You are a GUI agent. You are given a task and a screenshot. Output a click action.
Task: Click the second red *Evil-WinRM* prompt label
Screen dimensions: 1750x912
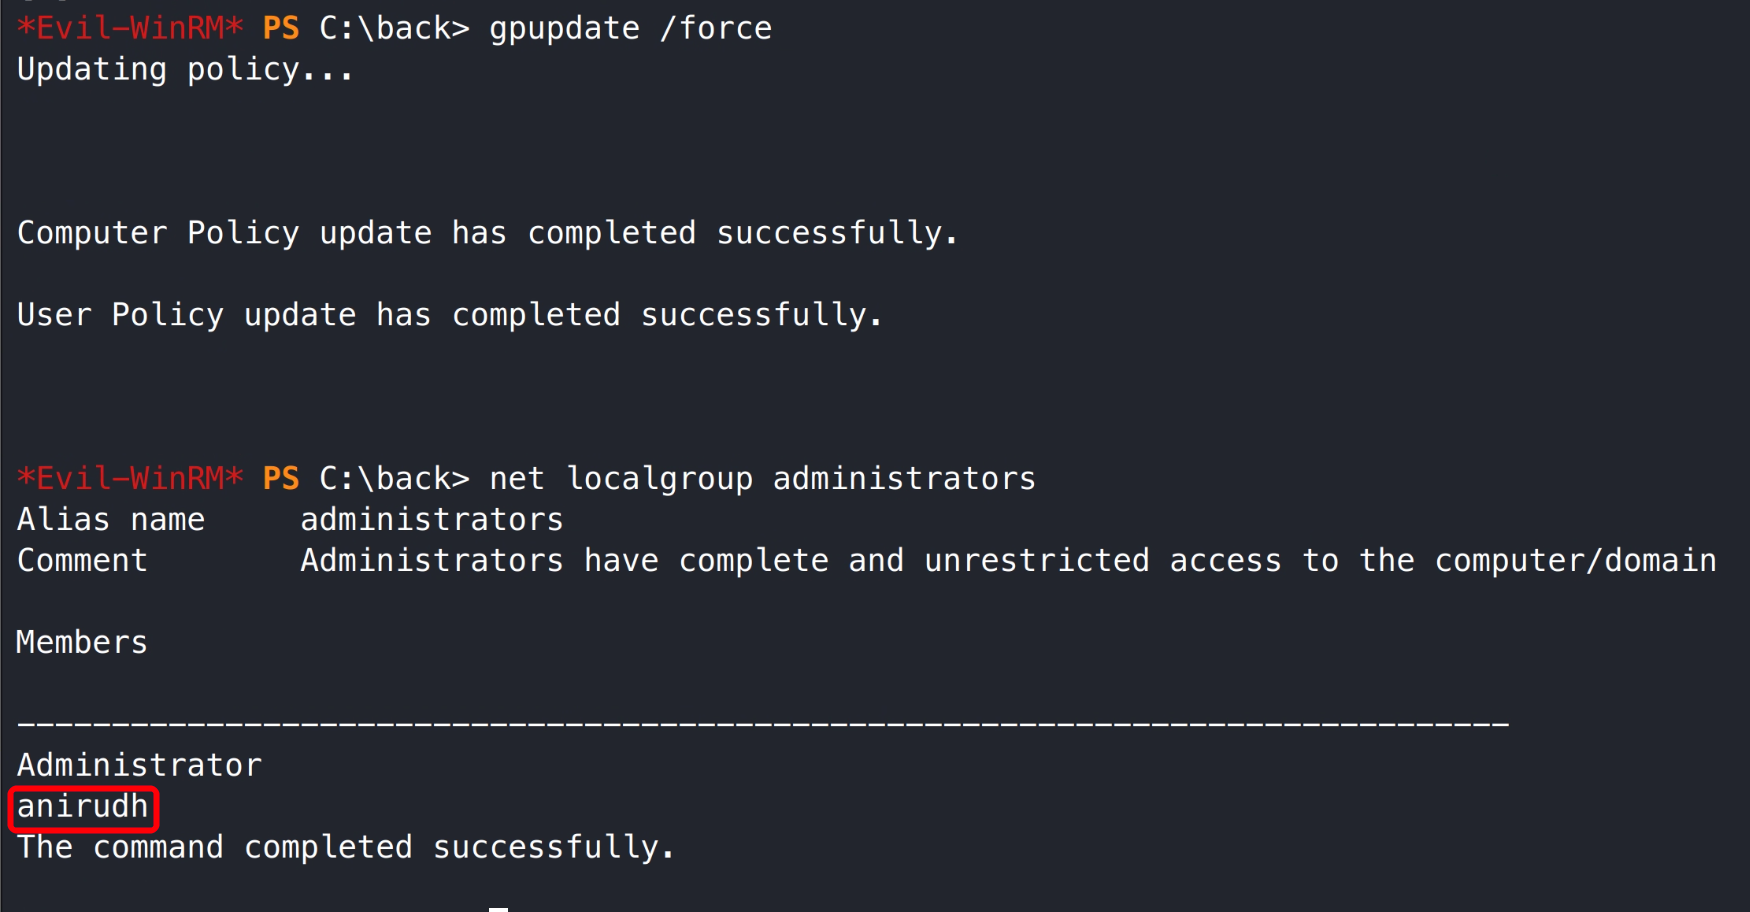tap(130, 479)
